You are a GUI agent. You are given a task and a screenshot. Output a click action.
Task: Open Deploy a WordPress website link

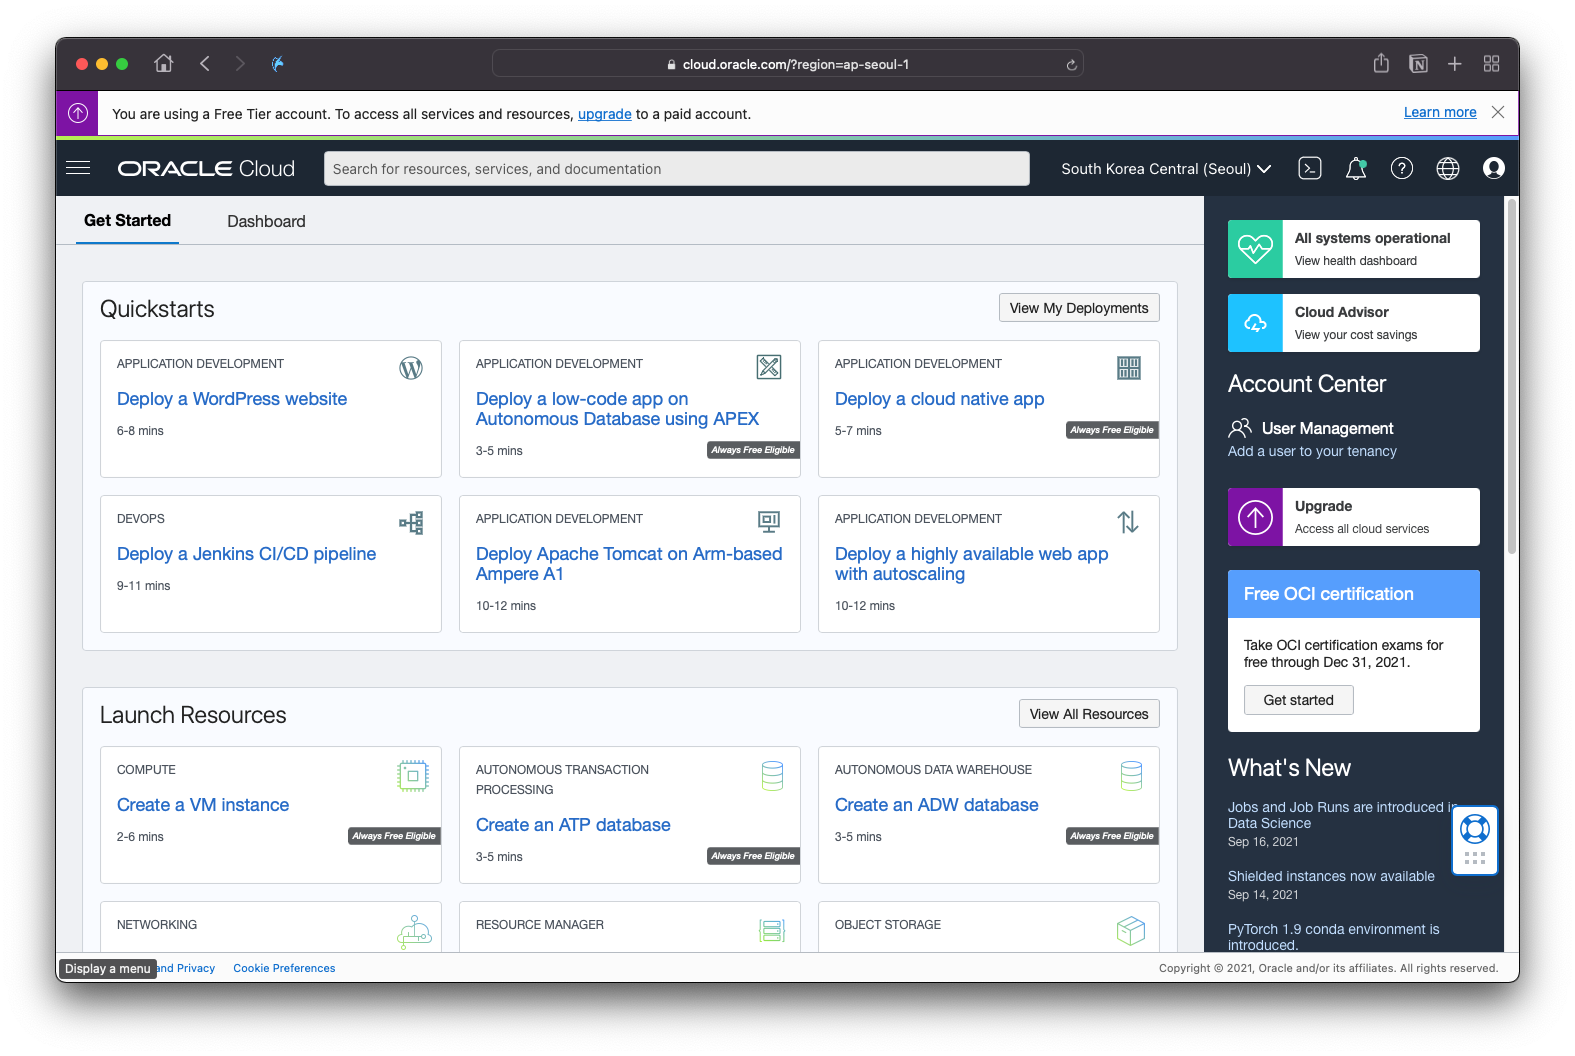232,399
